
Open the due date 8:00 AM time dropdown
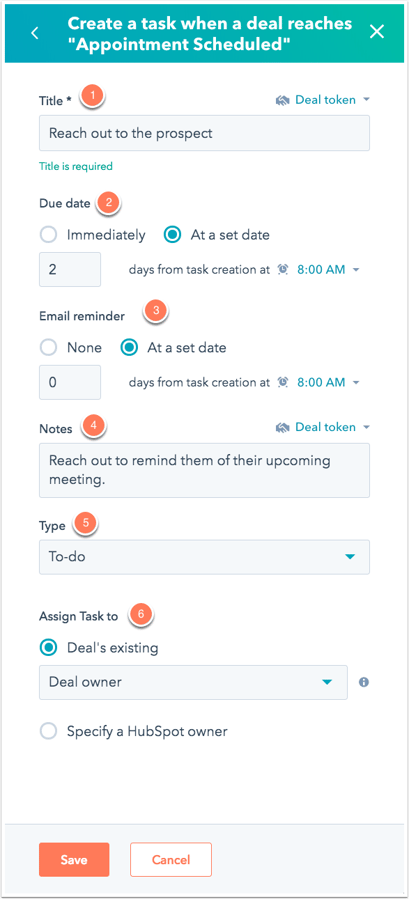click(x=328, y=269)
